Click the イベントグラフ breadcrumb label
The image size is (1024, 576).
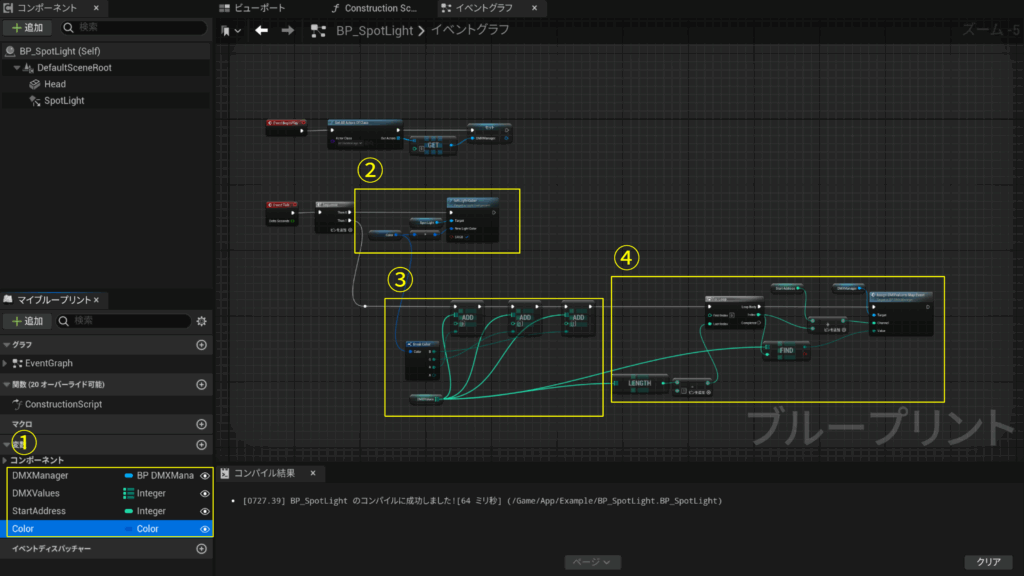click(470, 30)
